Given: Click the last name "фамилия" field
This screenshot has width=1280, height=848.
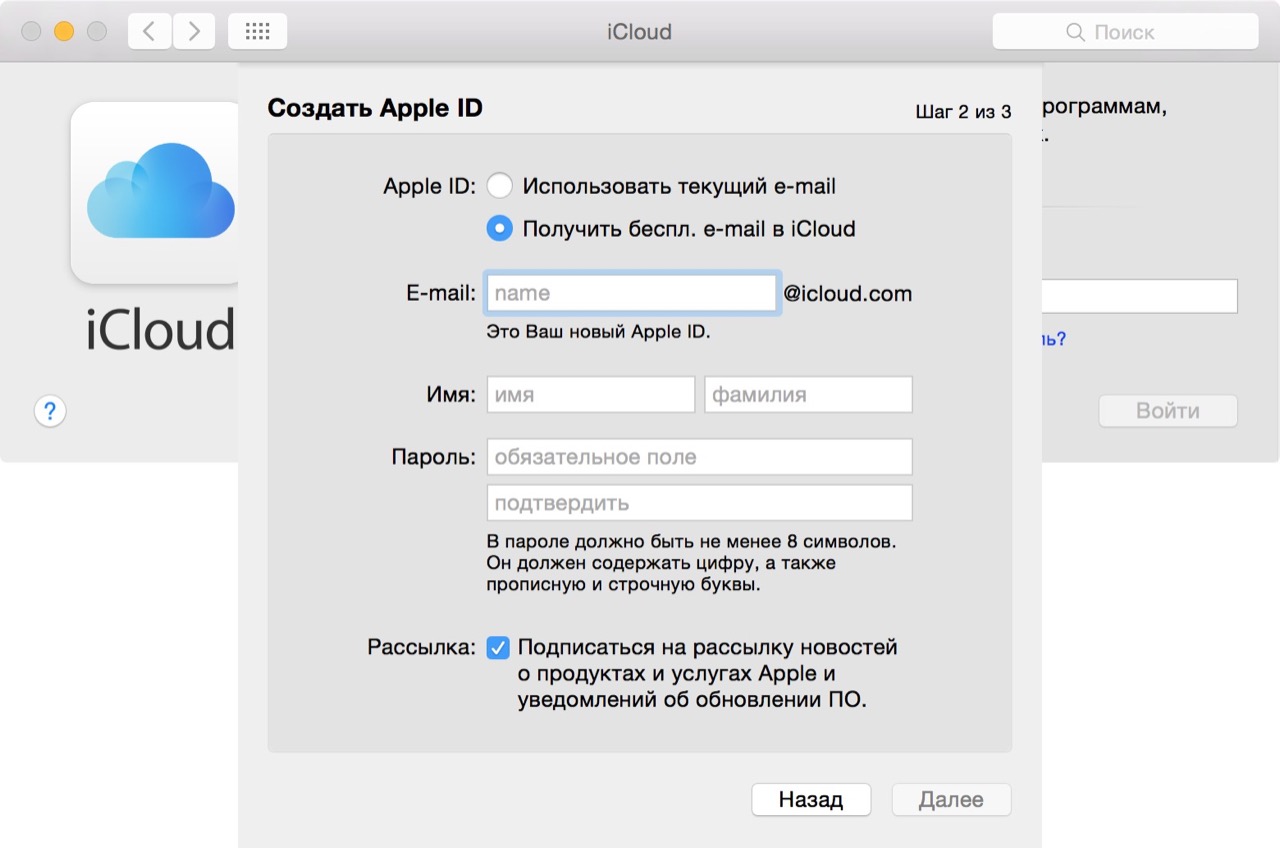Looking at the screenshot, I should pyautogui.click(x=808, y=395).
